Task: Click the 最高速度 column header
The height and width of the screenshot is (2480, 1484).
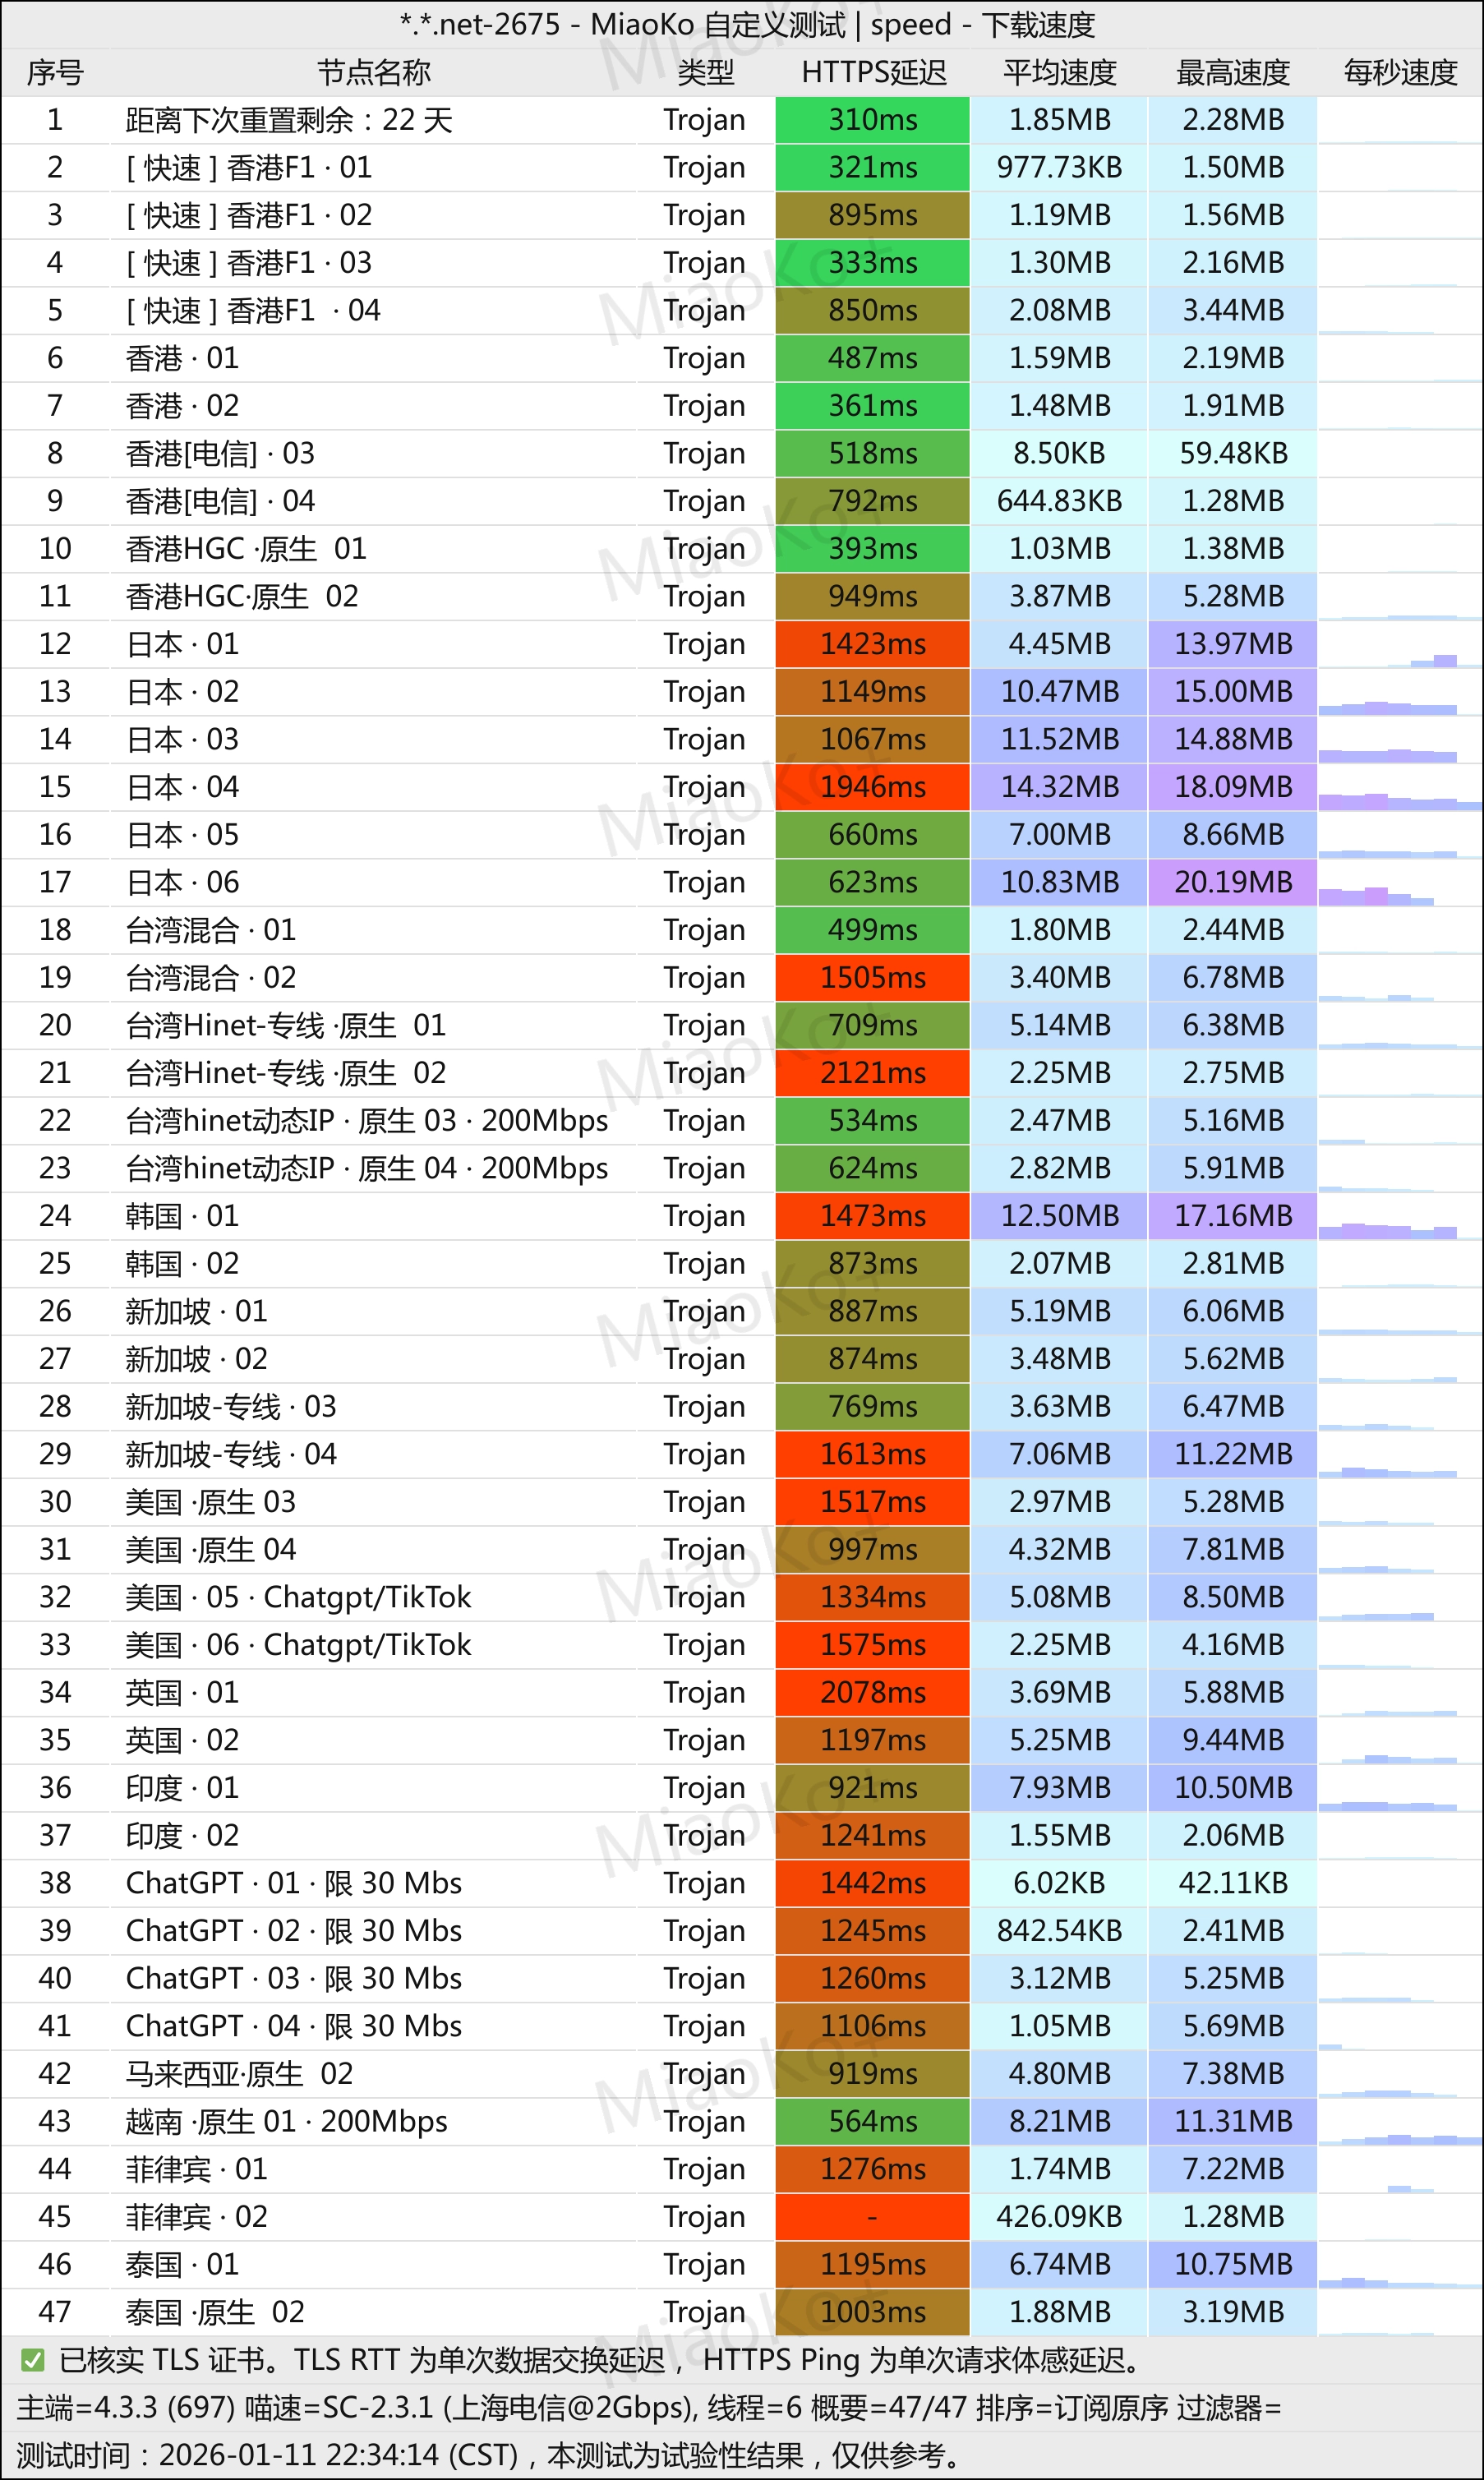Action: tap(1232, 72)
